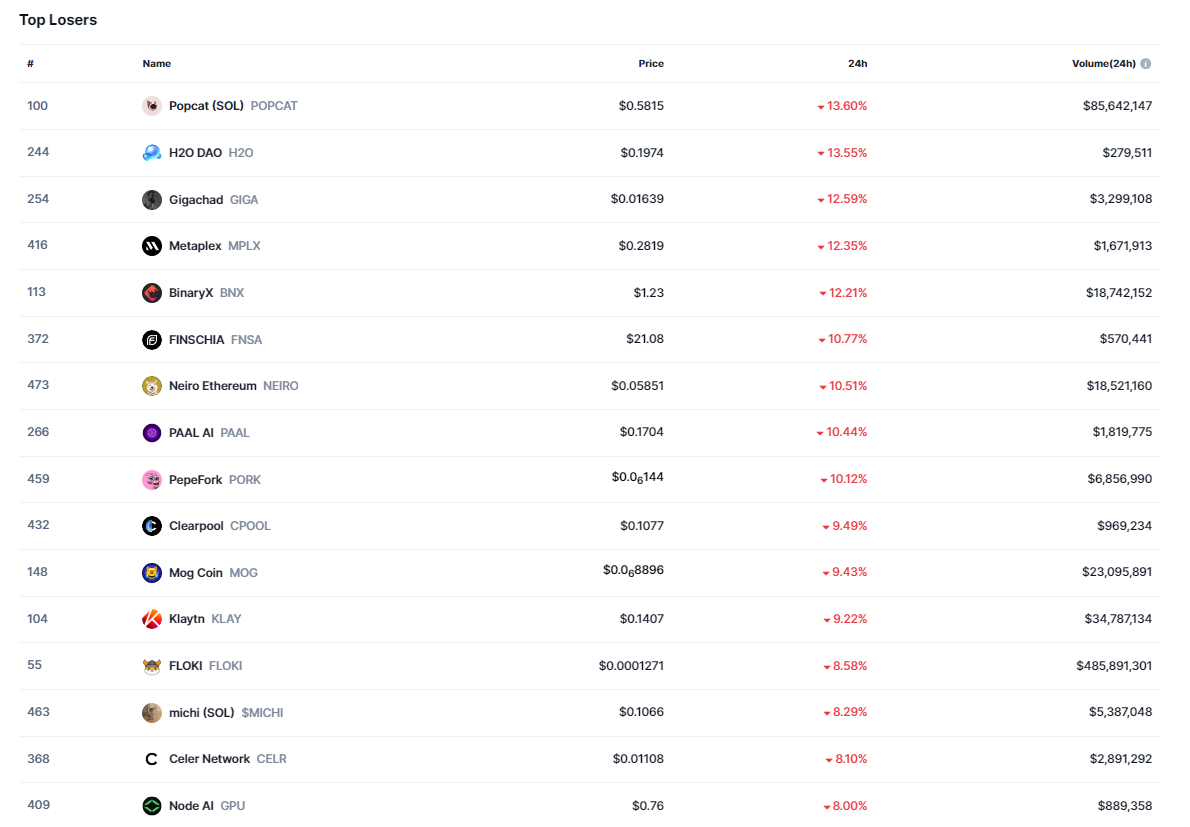Sort by the 24h change column
1190x827 pixels.
(x=857, y=64)
